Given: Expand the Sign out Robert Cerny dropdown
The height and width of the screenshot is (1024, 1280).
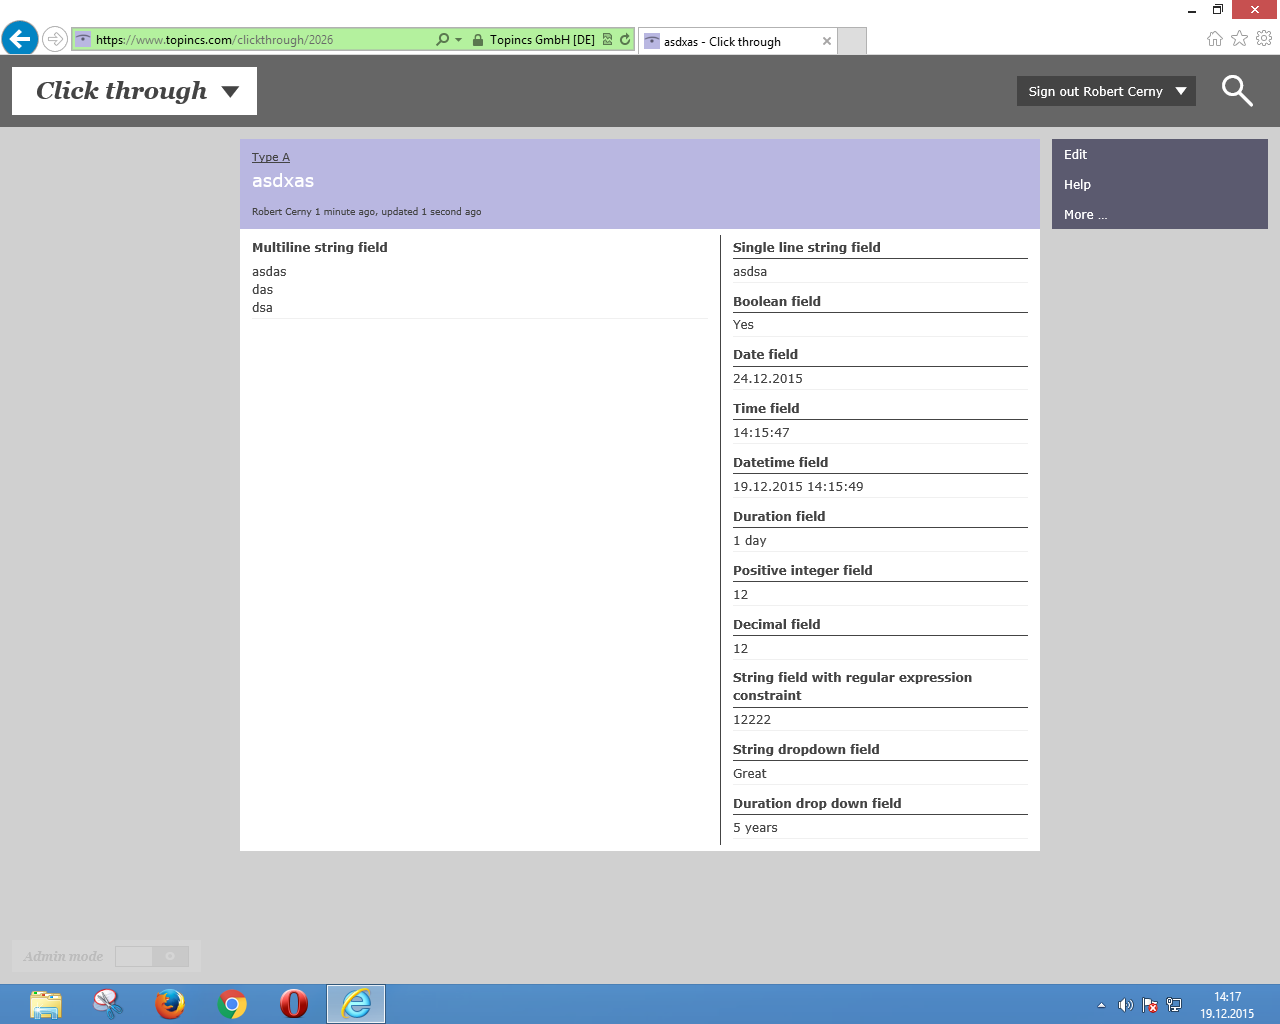Looking at the screenshot, I should tap(1181, 91).
